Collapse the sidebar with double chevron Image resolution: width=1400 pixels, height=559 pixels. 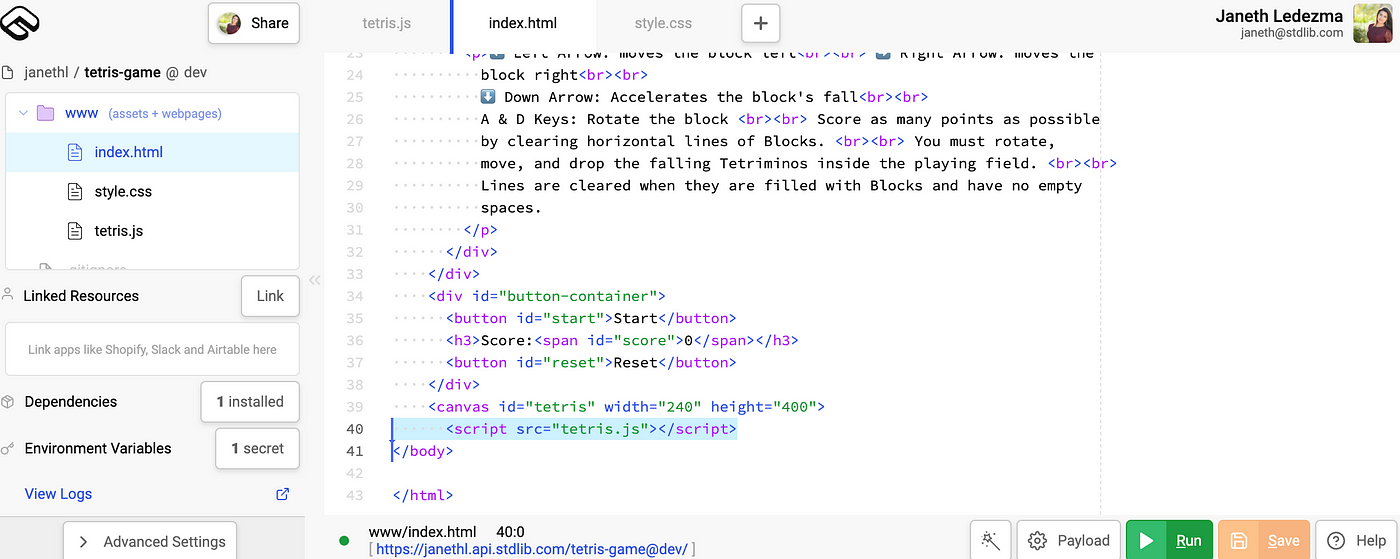[x=314, y=280]
